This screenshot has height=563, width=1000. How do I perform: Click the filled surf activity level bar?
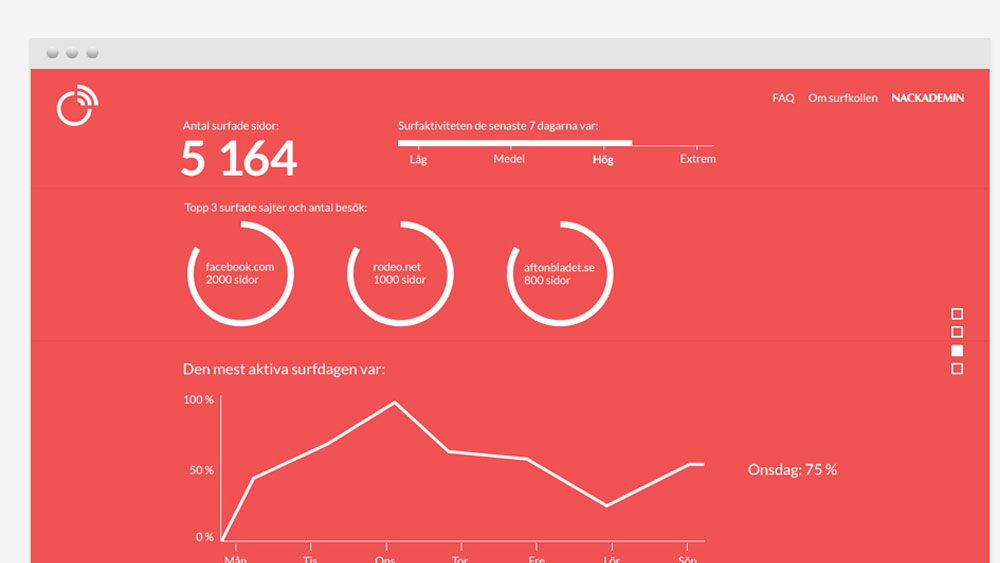coord(515,143)
